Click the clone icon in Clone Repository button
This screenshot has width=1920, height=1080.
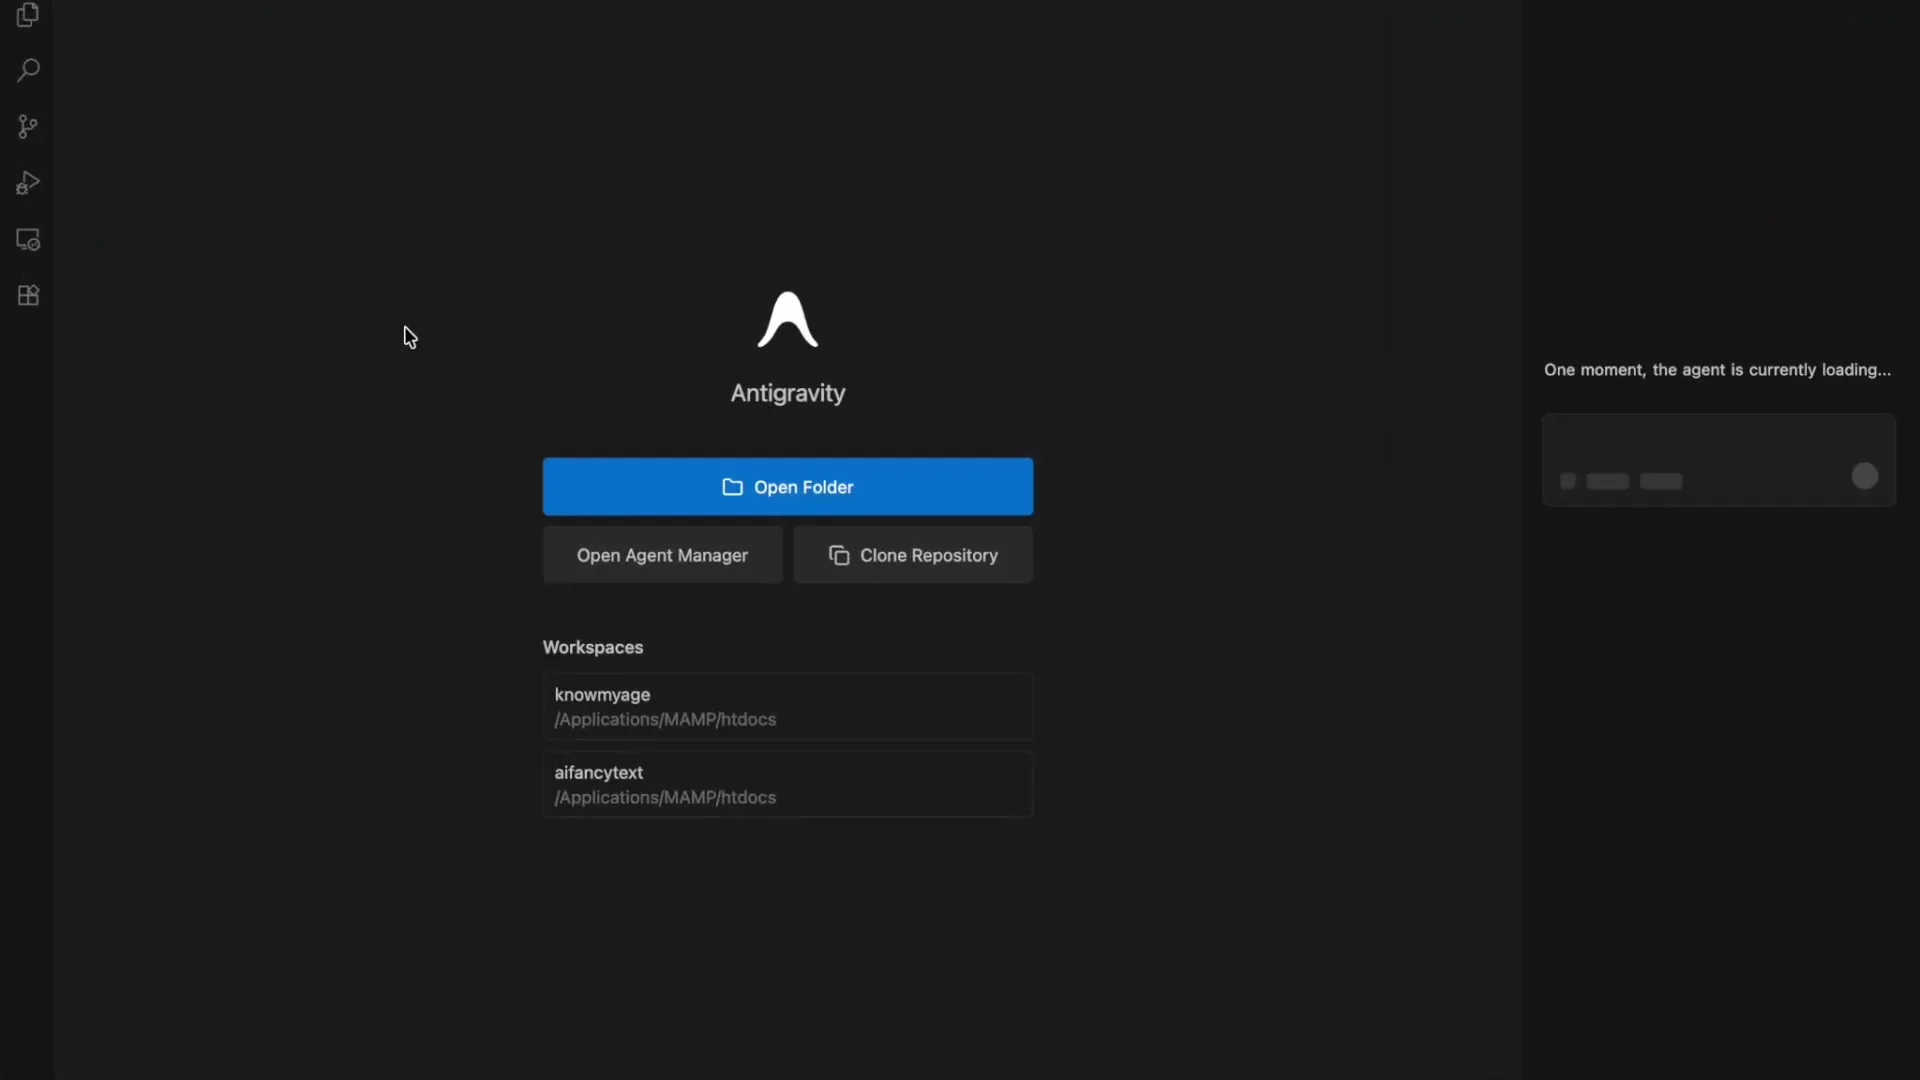coord(841,556)
